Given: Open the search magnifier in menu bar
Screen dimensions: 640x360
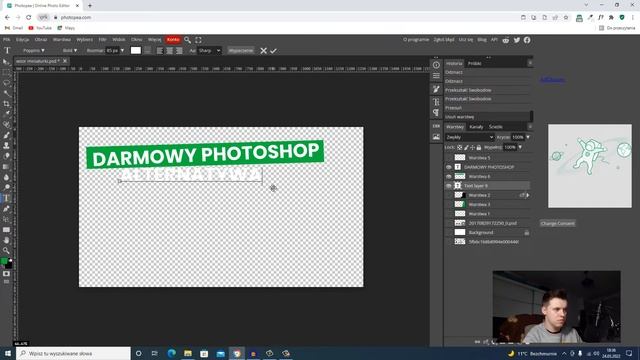Looking at the screenshot, I should [187, 40].
